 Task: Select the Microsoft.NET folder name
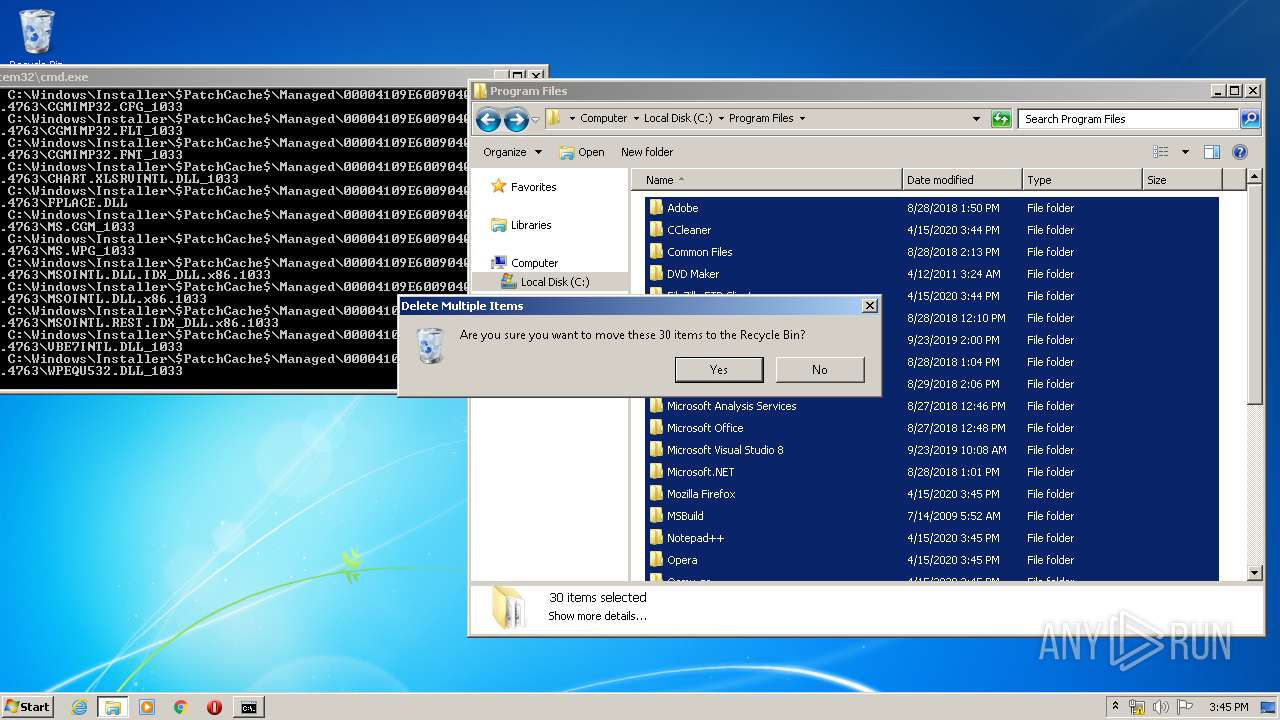pos(700,472)
